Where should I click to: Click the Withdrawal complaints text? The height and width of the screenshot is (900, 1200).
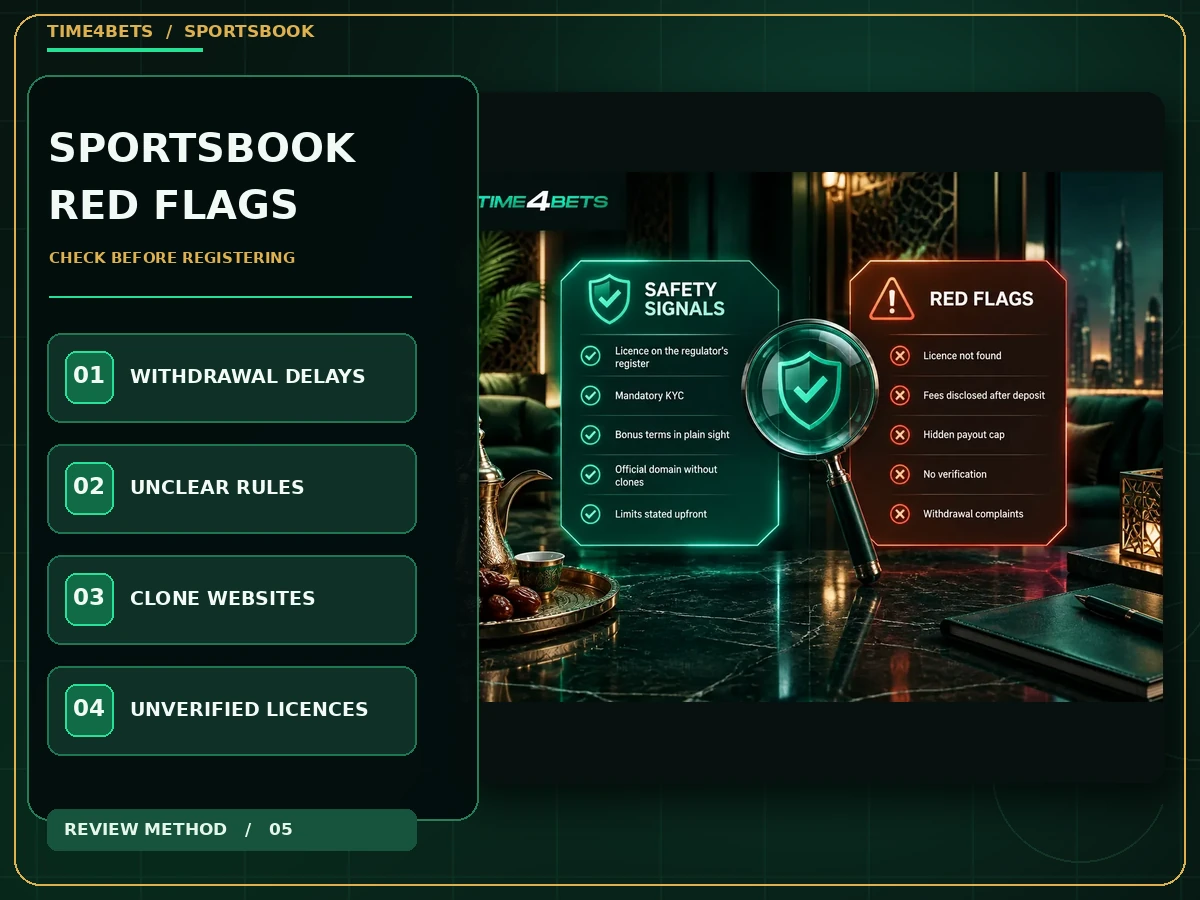(x=973, y=514)
